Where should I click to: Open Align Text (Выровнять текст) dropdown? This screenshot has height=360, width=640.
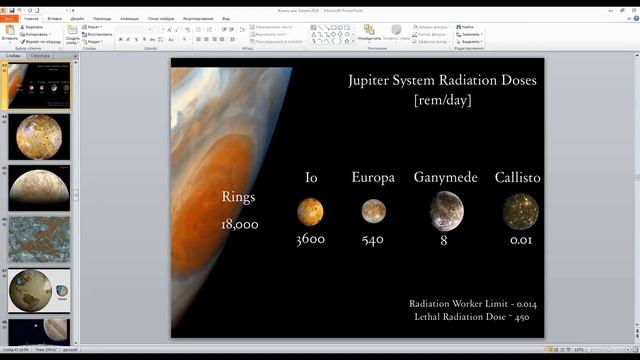[269, 34]
